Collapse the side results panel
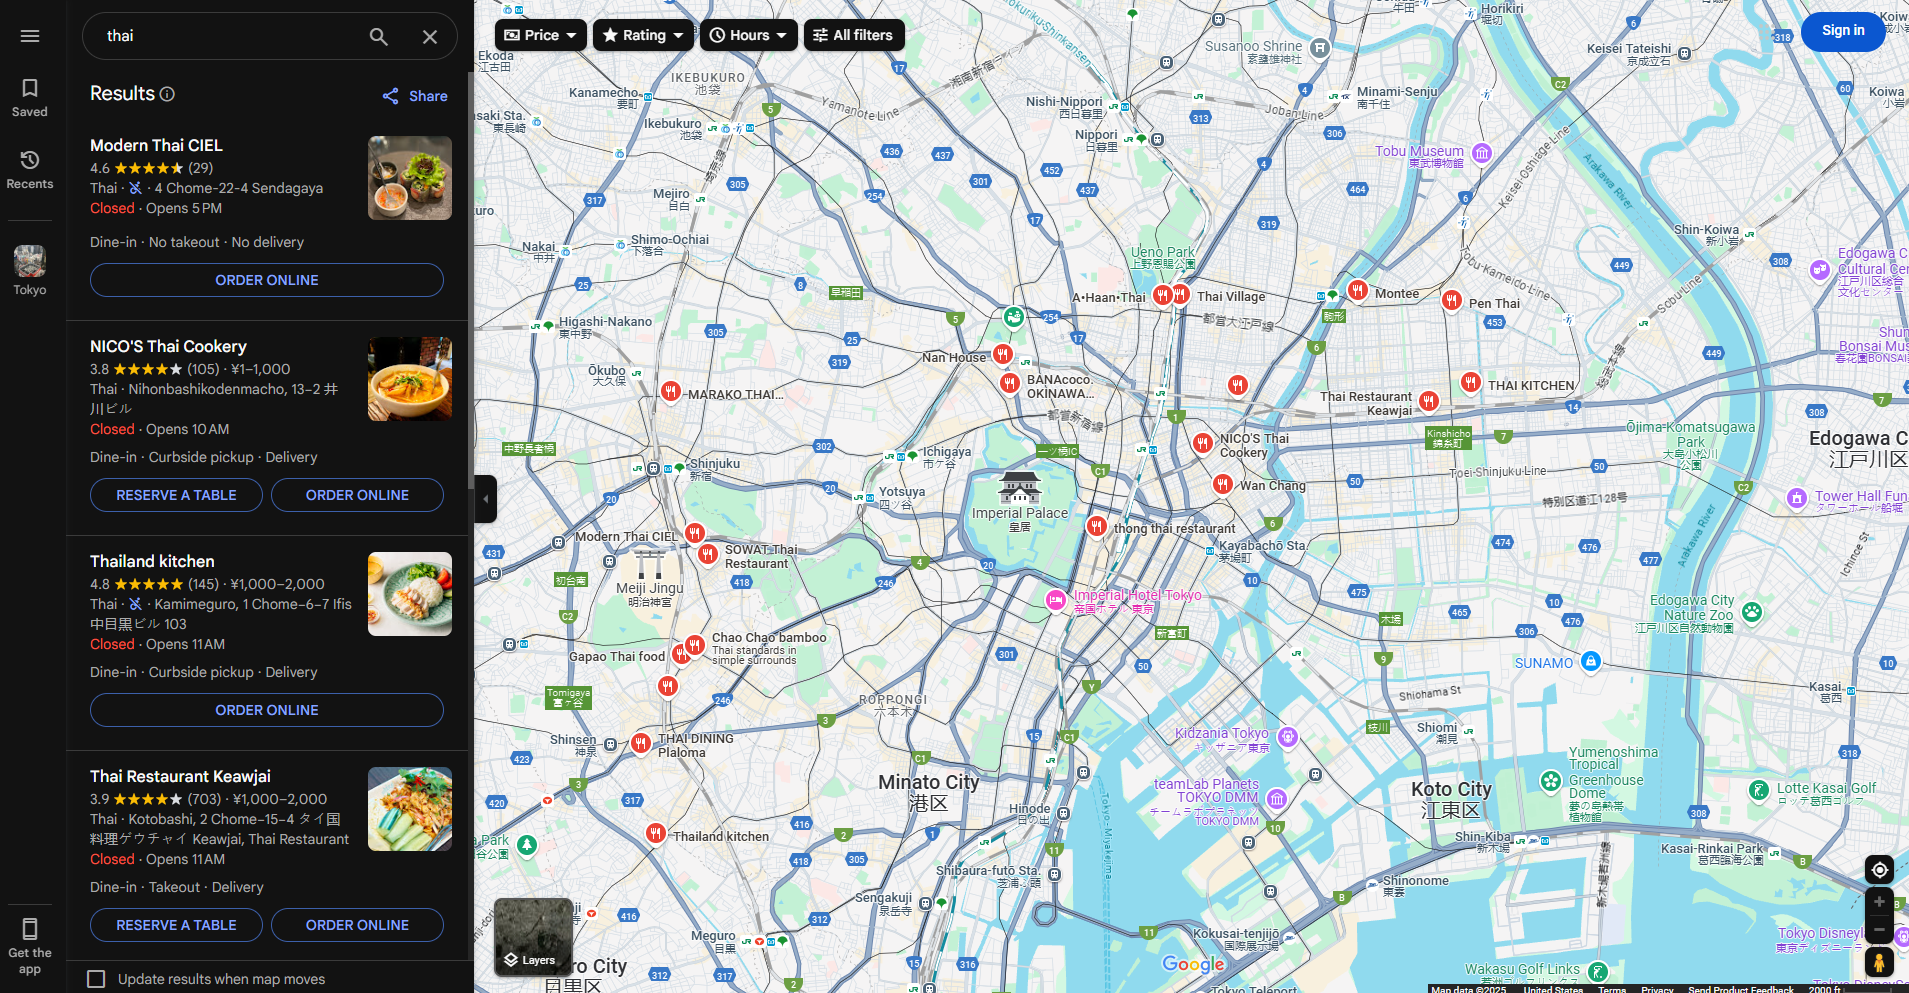The image size is (1909, 993). tap(485, 498)
